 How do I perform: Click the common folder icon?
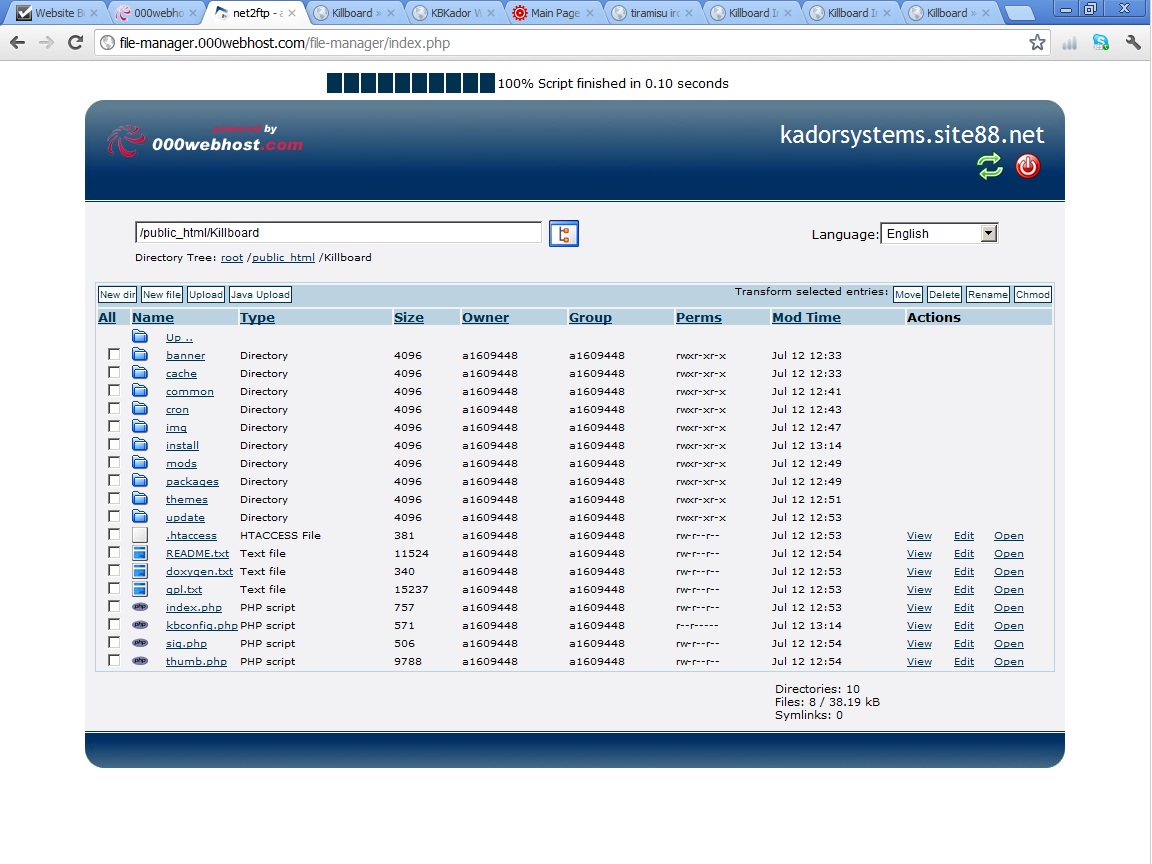click(x=140, y=391)
